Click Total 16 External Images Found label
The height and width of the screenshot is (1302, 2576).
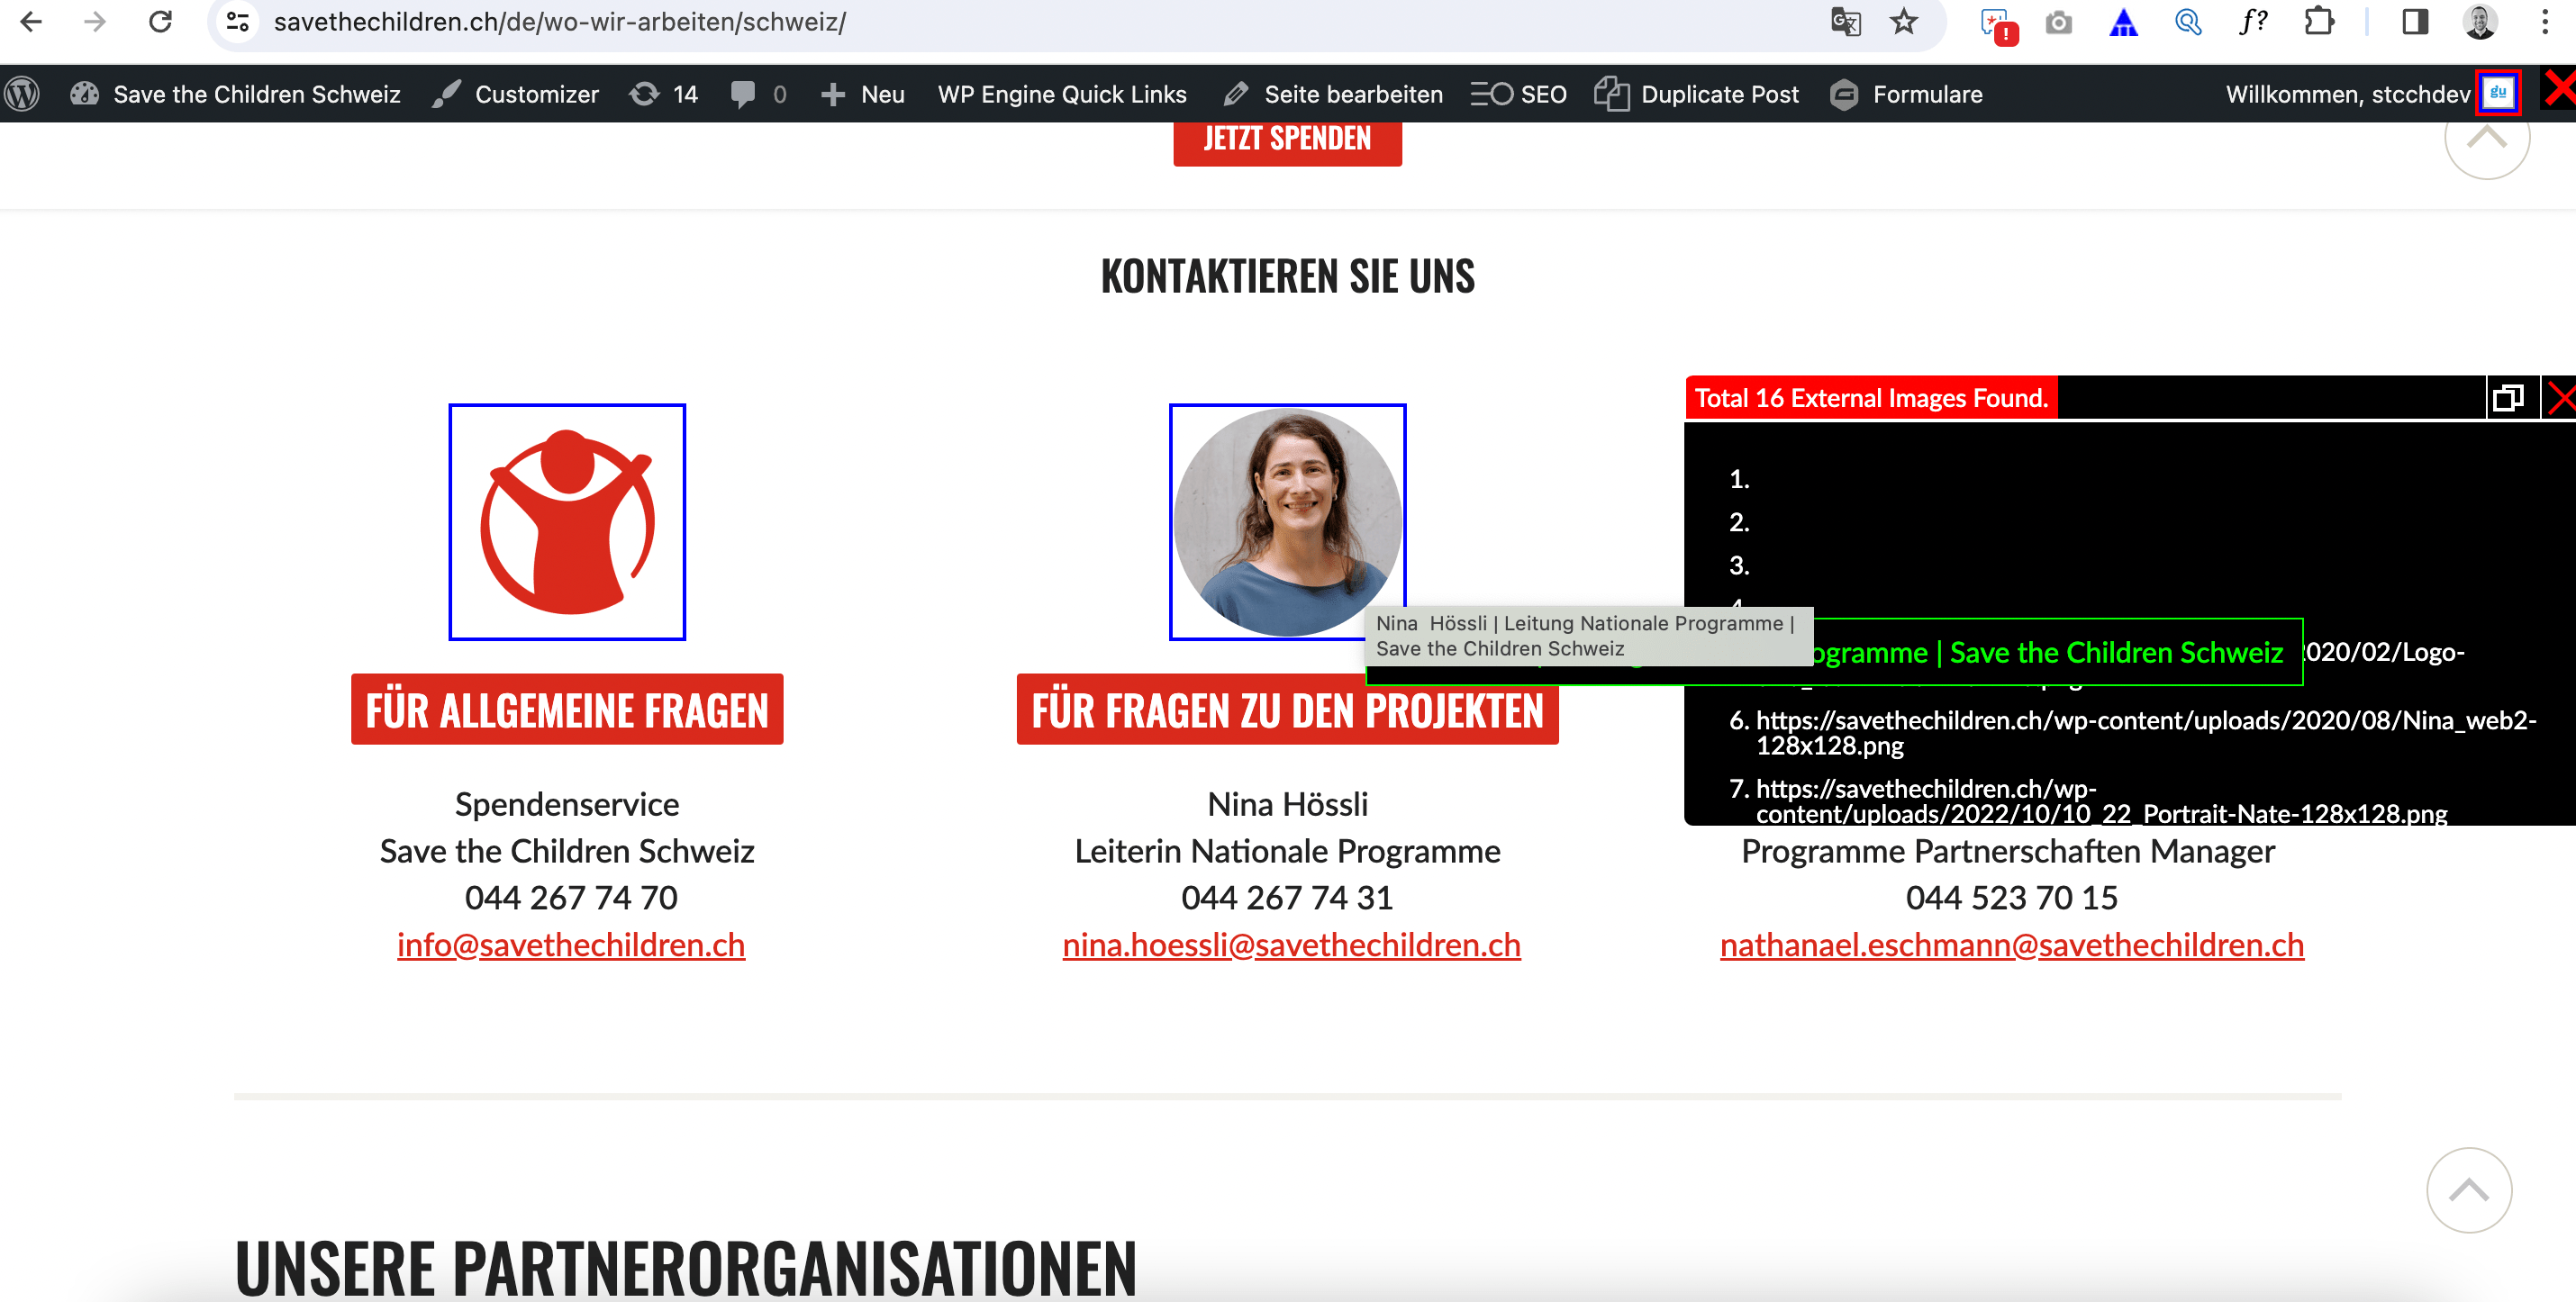(x=1871, y=398)
